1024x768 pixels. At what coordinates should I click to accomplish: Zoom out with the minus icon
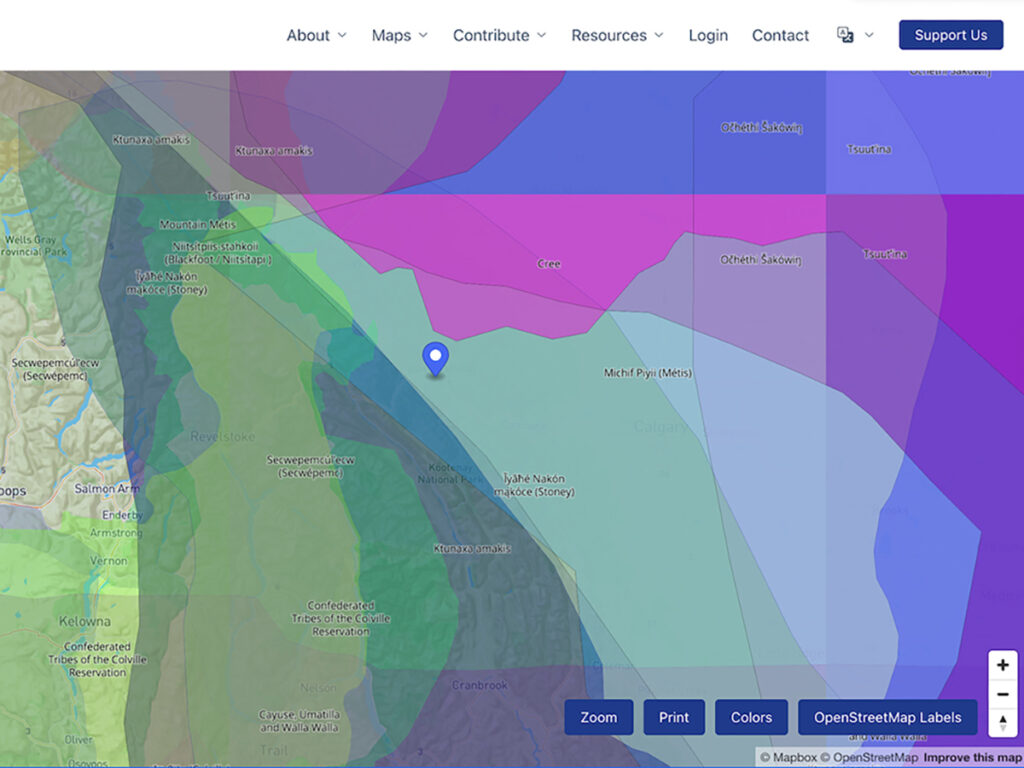pos(1002,695)
